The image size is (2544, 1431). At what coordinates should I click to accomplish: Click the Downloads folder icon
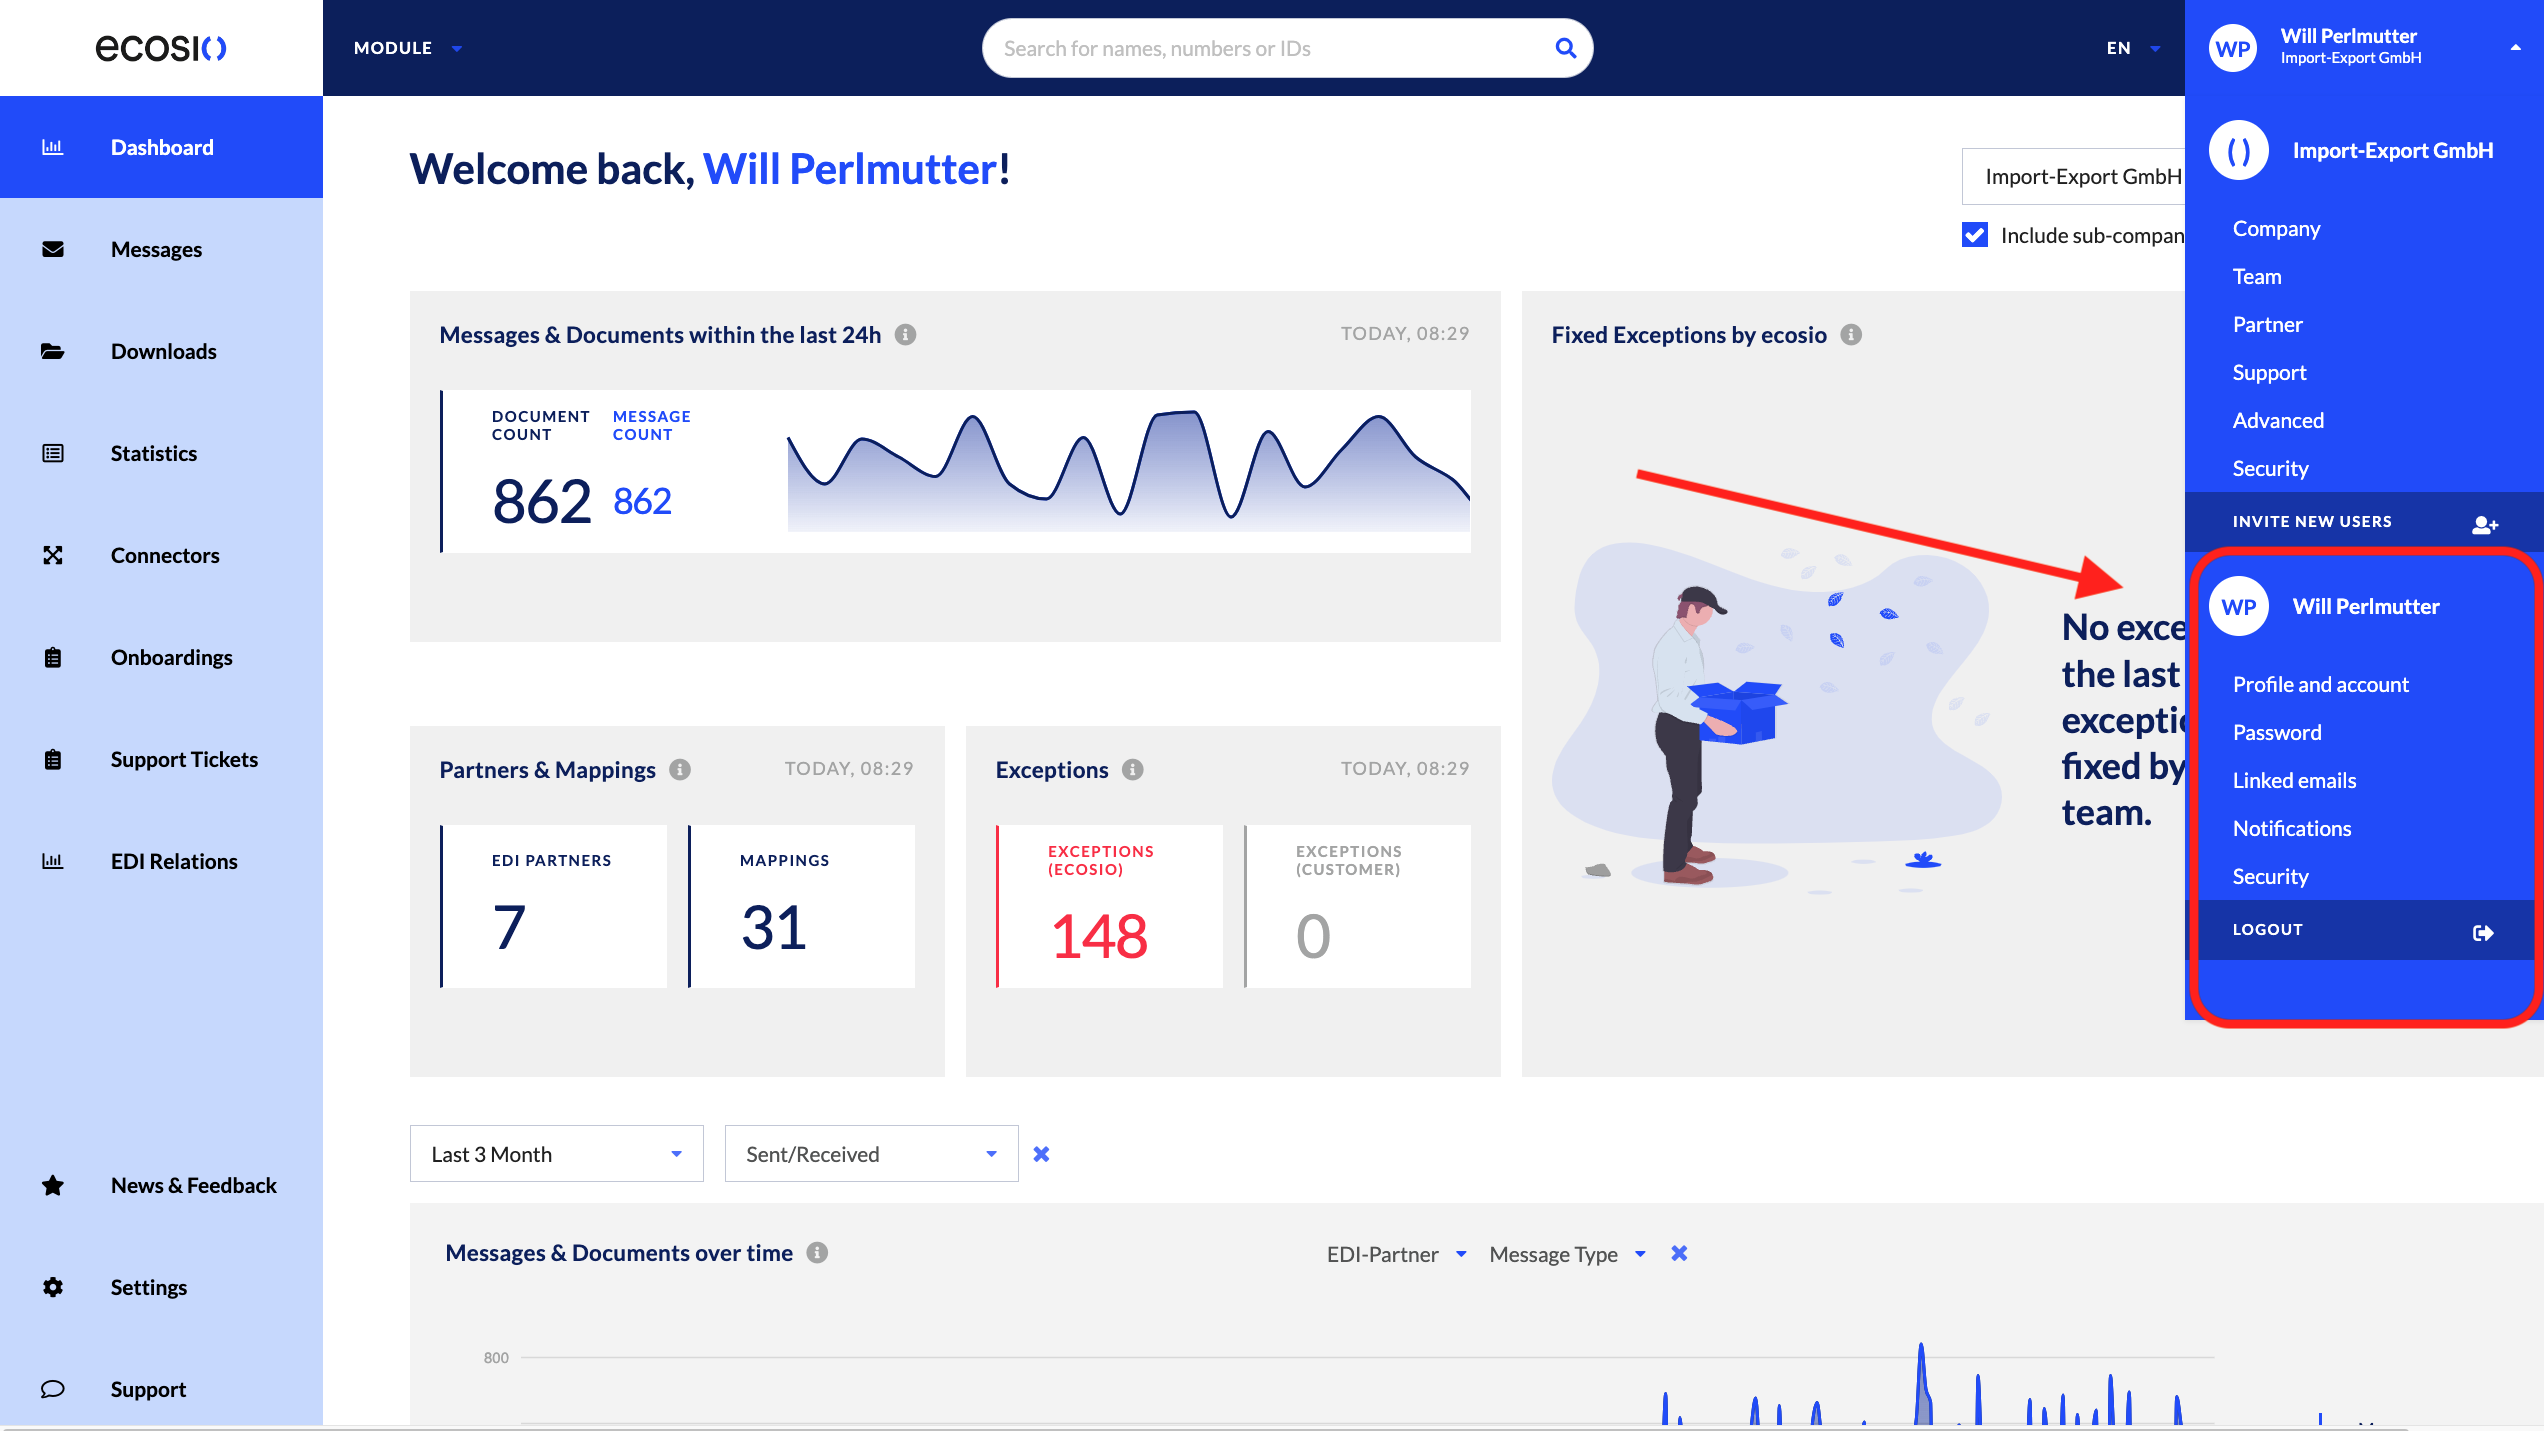point(53,351)
